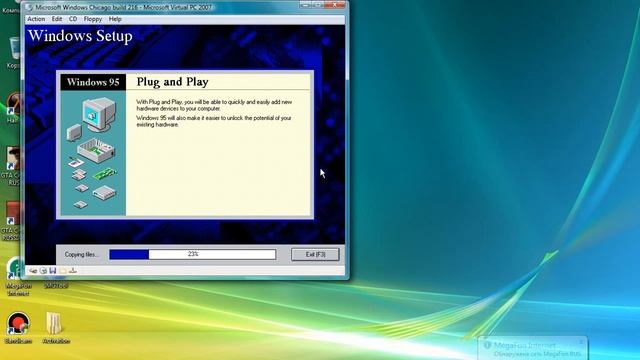The width and height of the screenshot is (640, 360).
Task: Open the Edit menu in Virtual PC
Action: click(x=57, y=19)
